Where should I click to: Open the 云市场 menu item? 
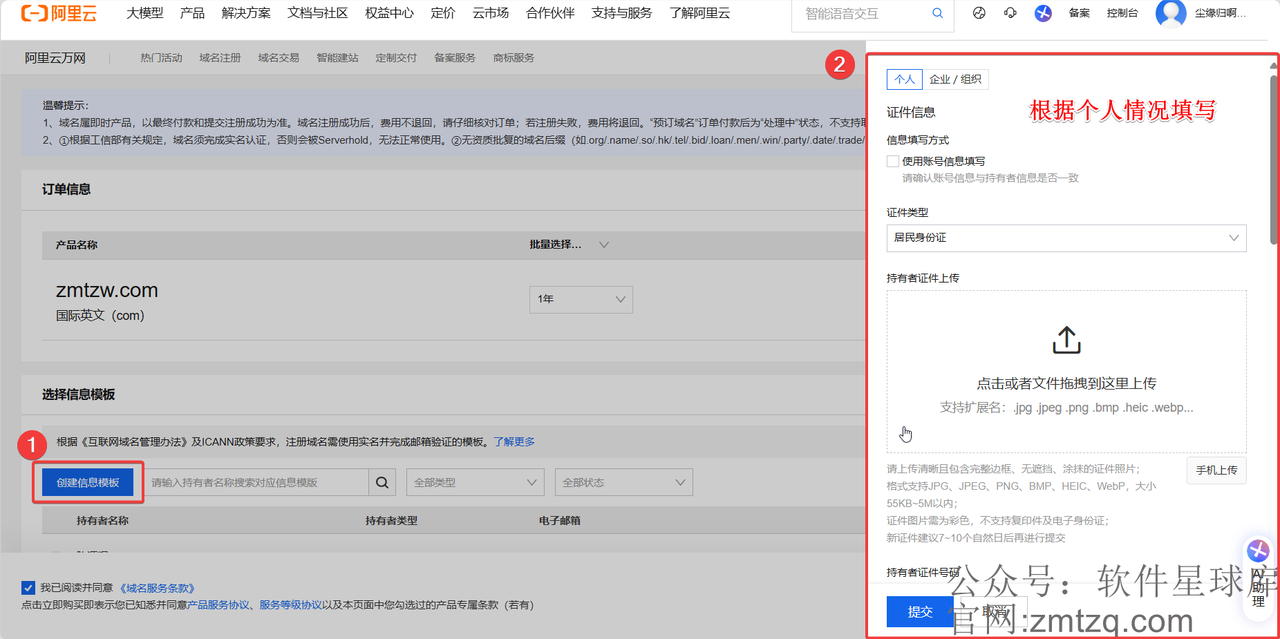click(x=490, y=13)
